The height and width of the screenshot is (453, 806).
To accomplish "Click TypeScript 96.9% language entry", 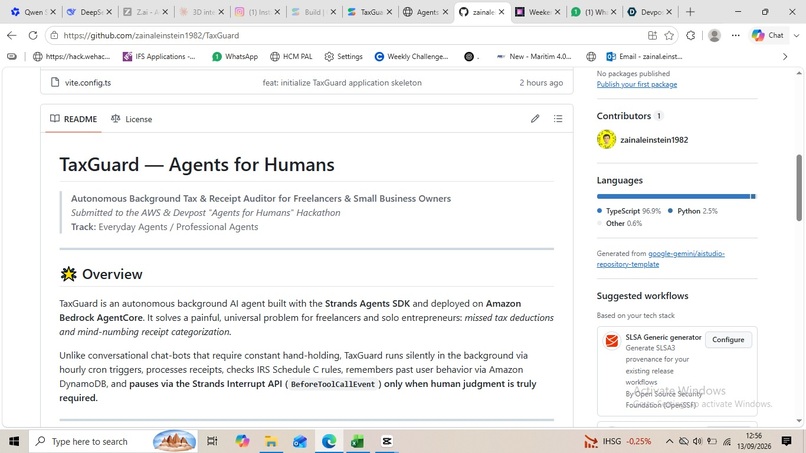I will tap(629, 211).
